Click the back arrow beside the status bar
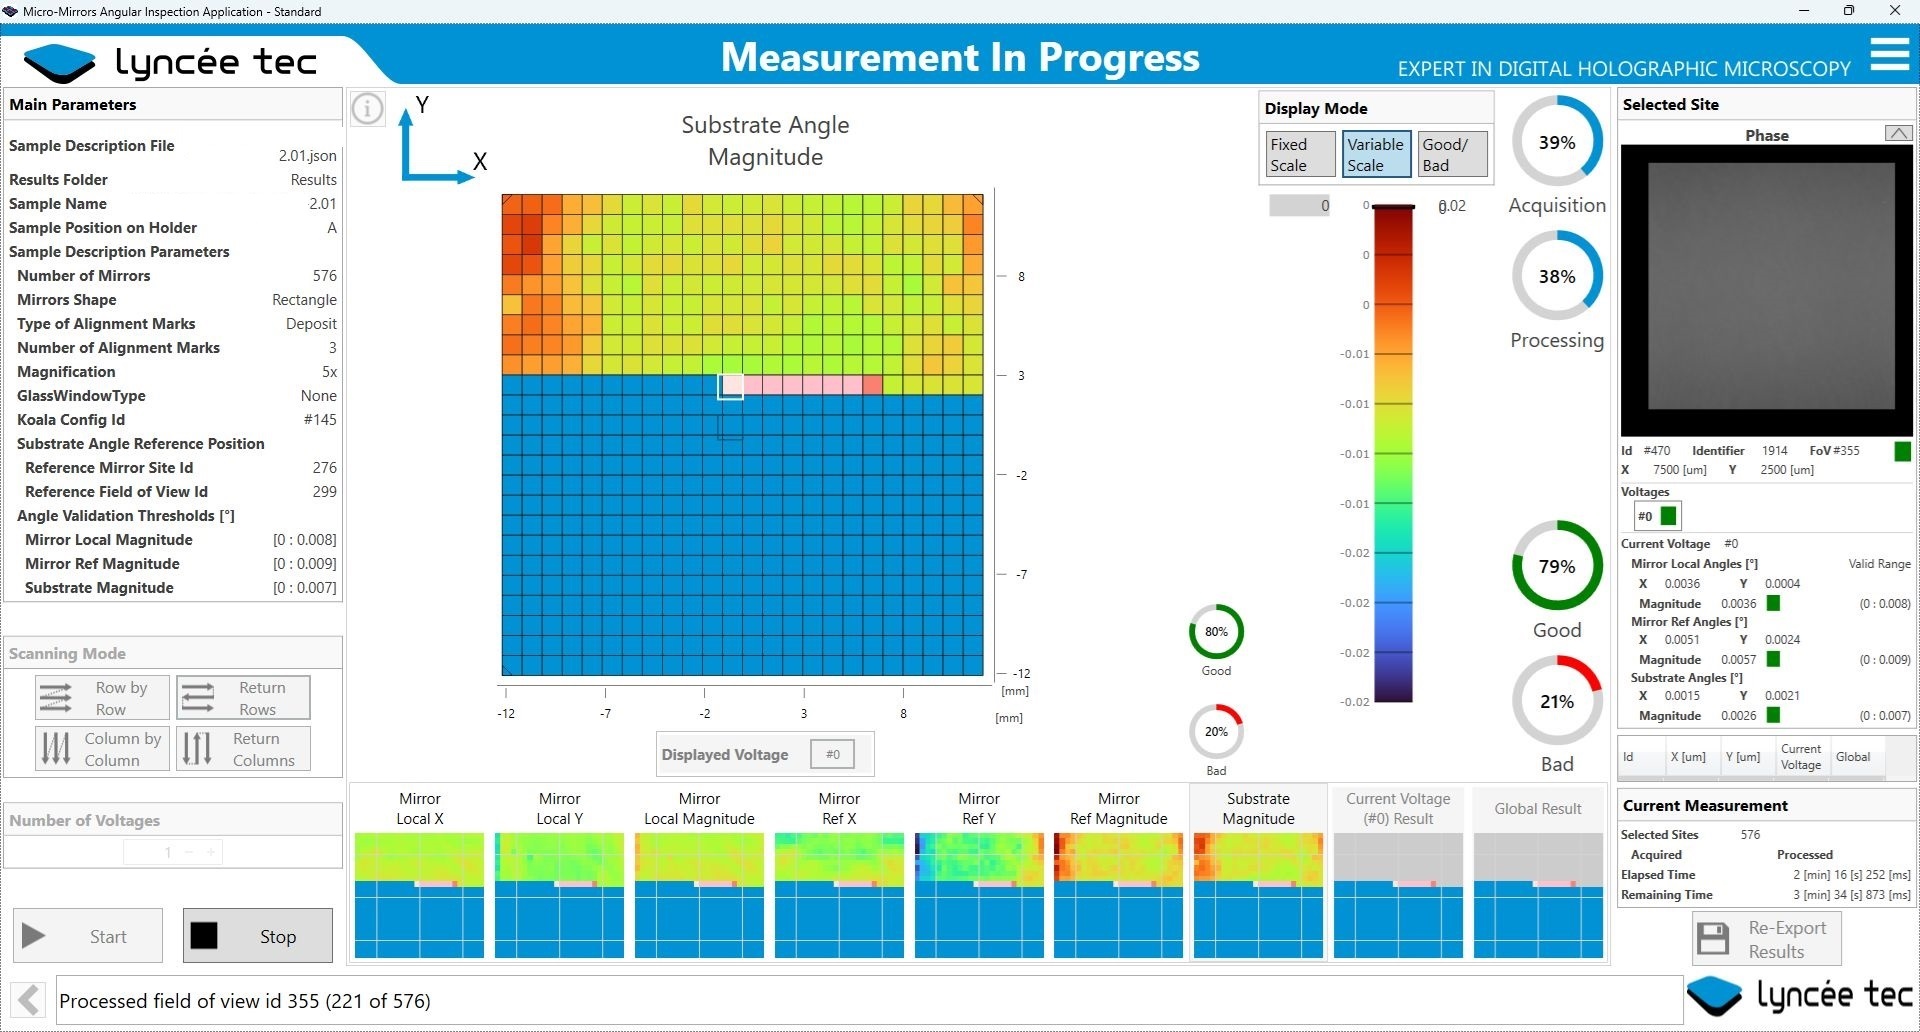The height and width of the screenshot is (1032, 1920). pyautogui.click(x=29, y=1000)
